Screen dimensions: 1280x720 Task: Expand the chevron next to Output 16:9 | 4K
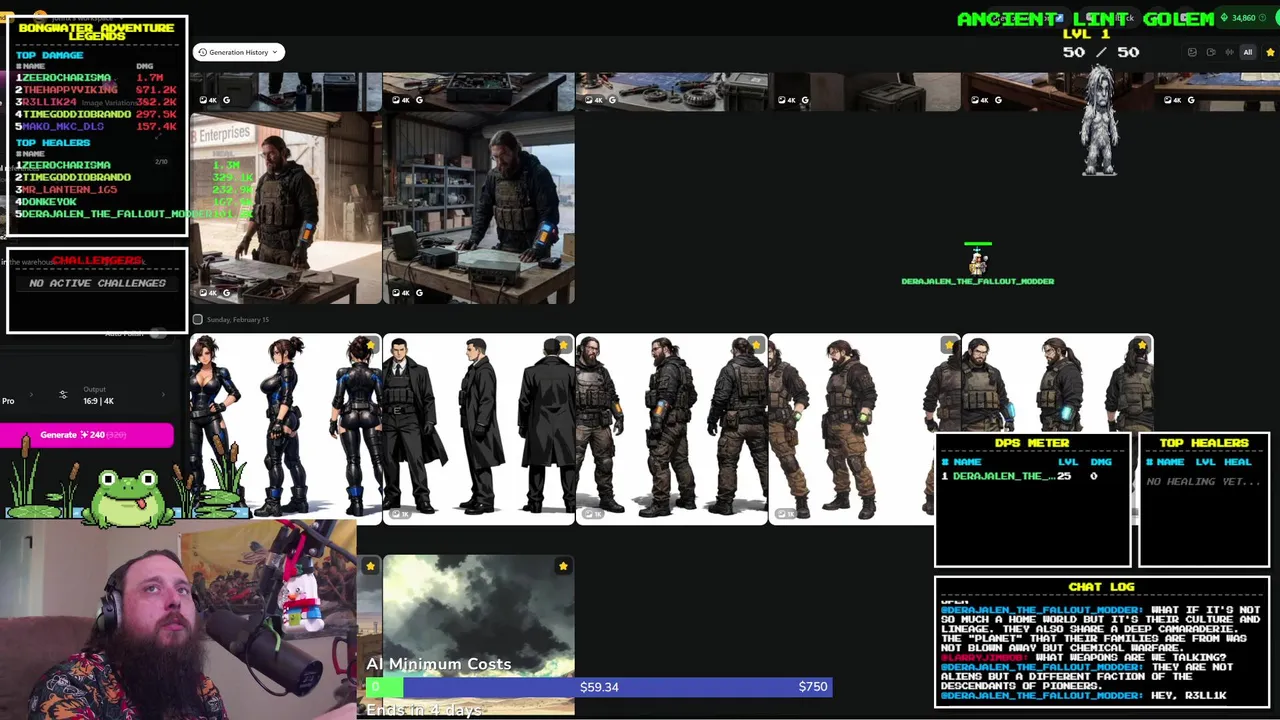(163, 396)
